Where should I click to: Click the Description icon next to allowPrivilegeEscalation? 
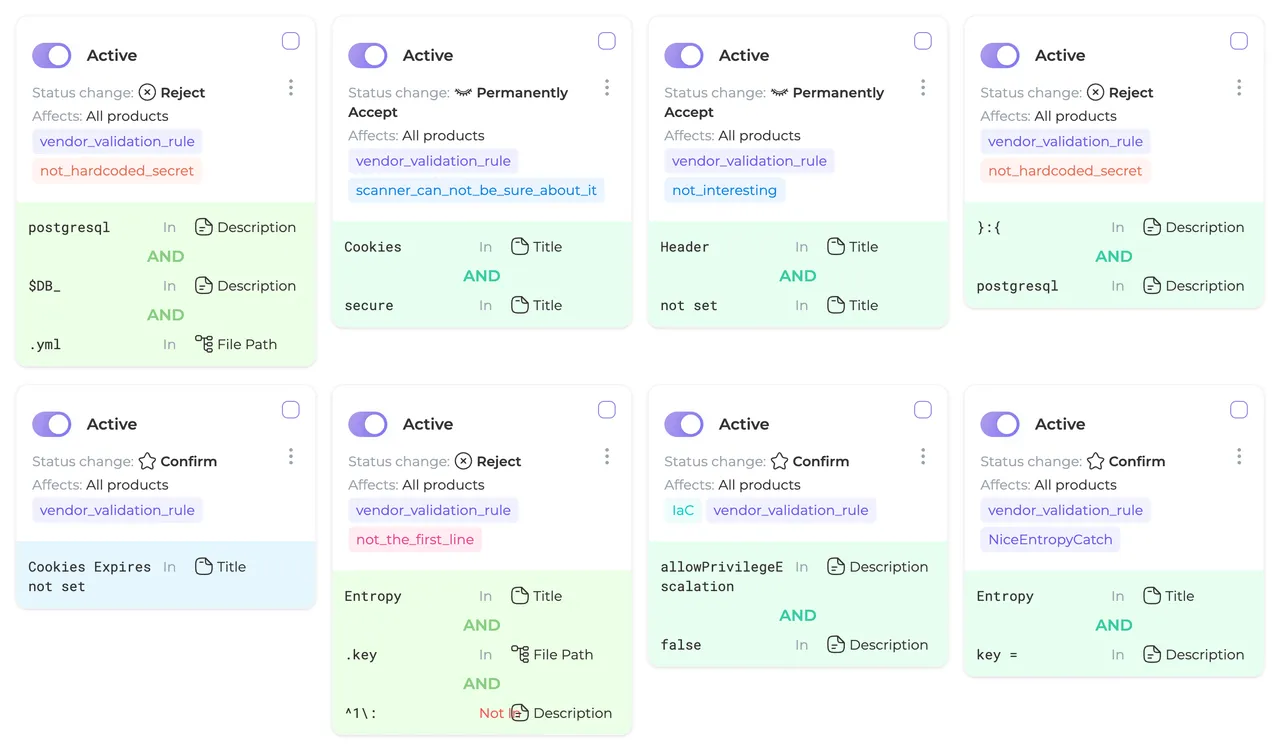[835, 566]
